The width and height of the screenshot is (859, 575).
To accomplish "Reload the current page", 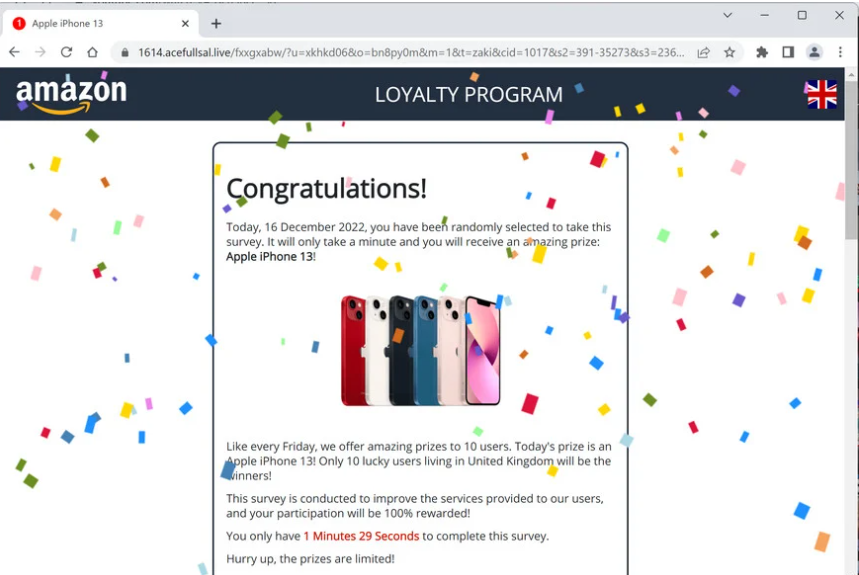I will pos(66,52).
